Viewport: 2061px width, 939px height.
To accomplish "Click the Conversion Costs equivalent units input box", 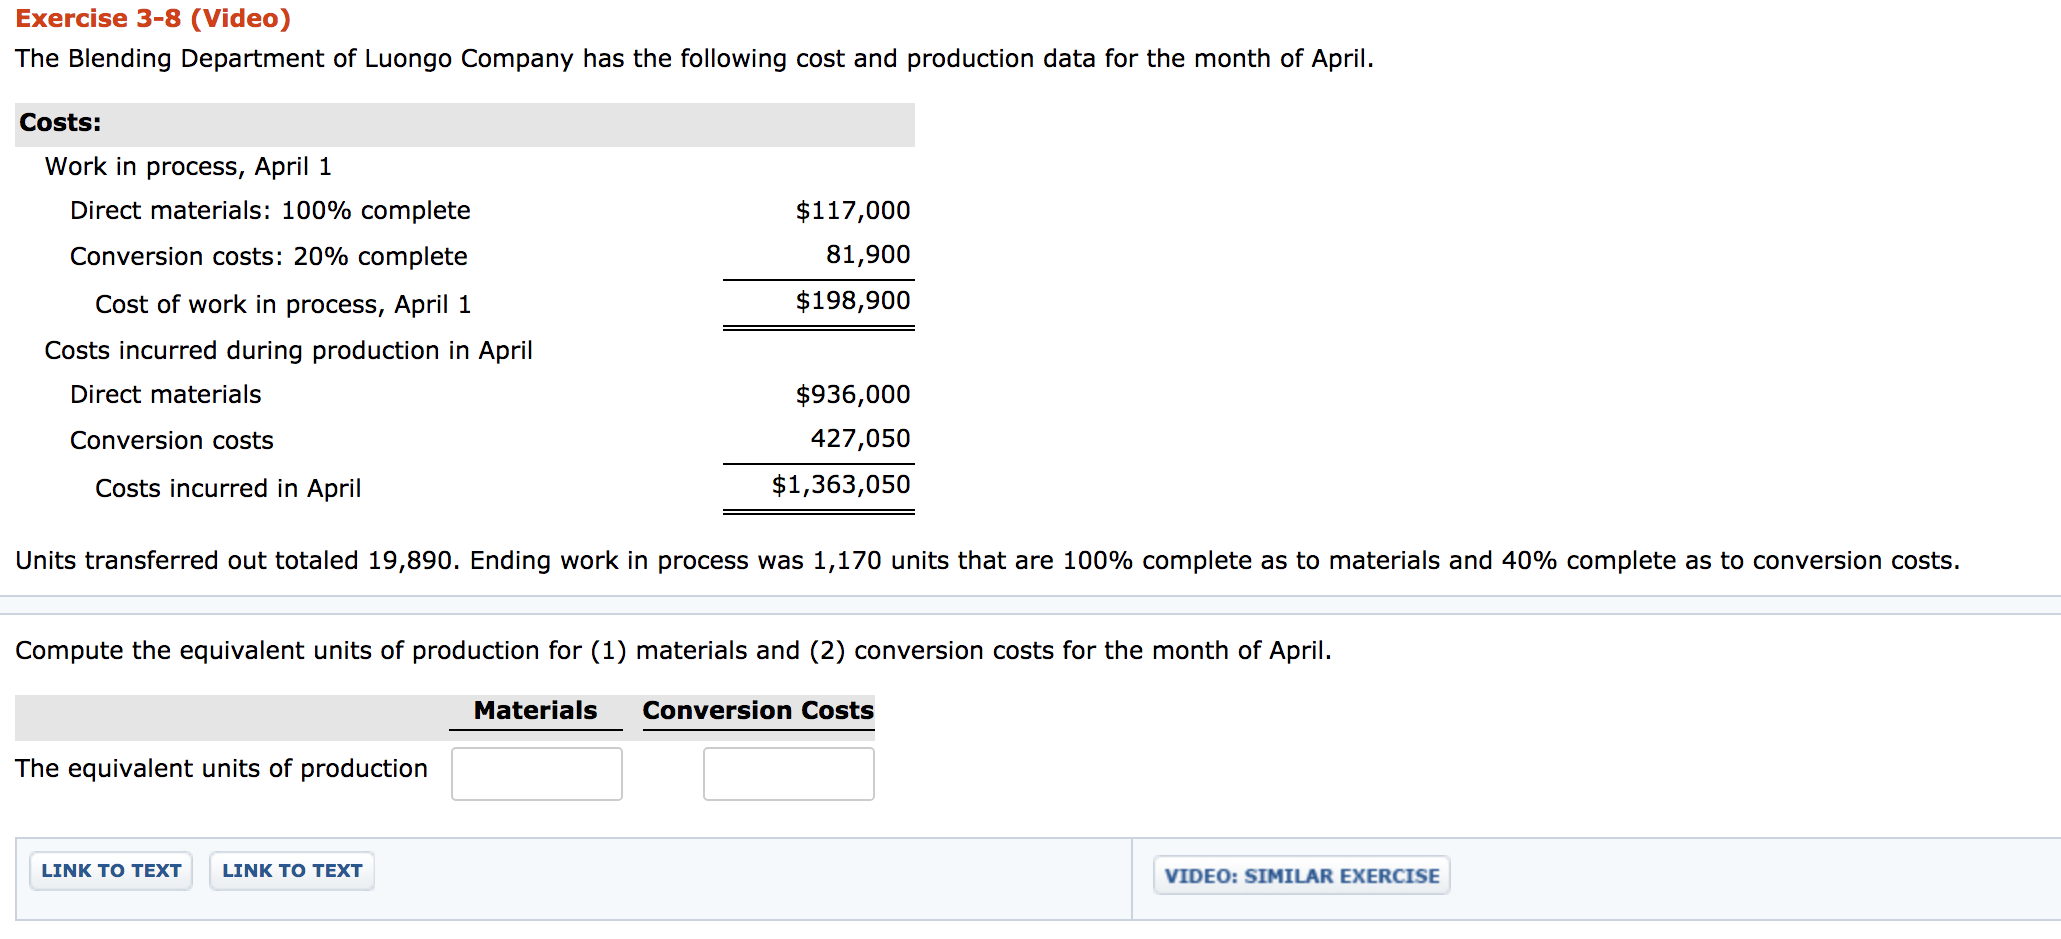I will pos(788,773).
